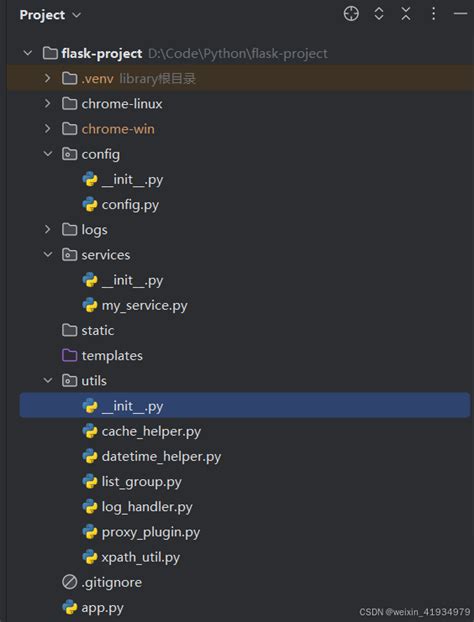Click the Select Opened File crosshair icon
Viewport: 474px width, 622px height.
click(351, 14)
